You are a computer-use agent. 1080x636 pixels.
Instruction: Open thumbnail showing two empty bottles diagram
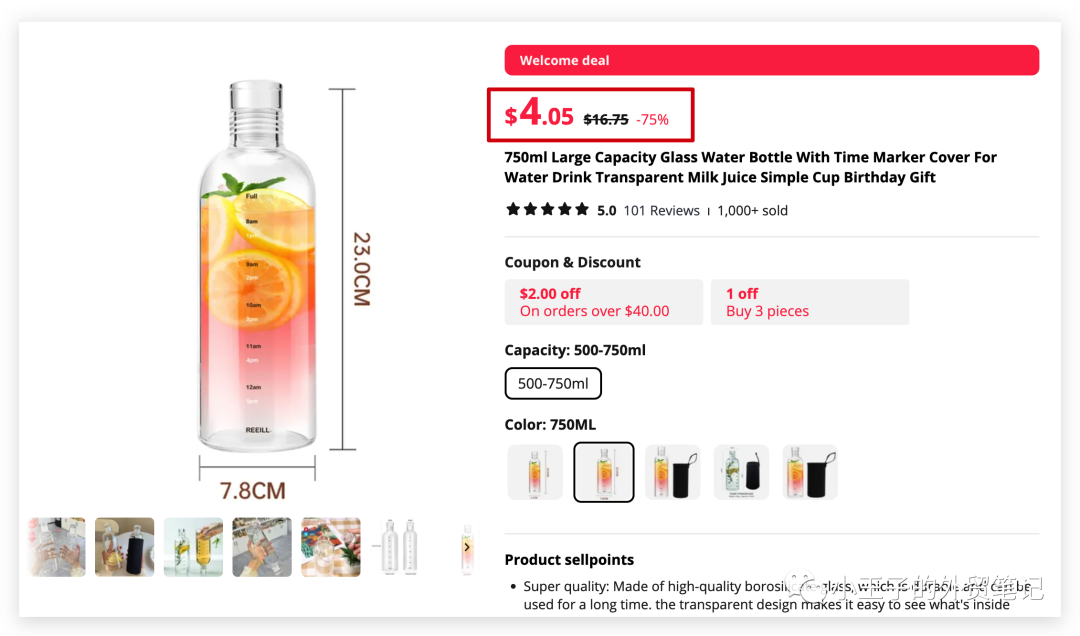(x=399, y=547)
